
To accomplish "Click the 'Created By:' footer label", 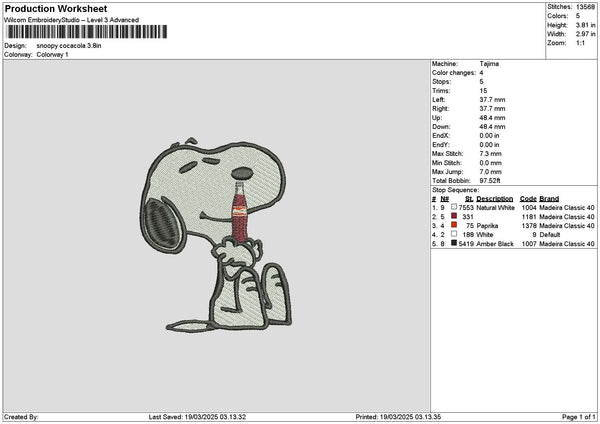I will pyautogui.click(x=21, y=417).
